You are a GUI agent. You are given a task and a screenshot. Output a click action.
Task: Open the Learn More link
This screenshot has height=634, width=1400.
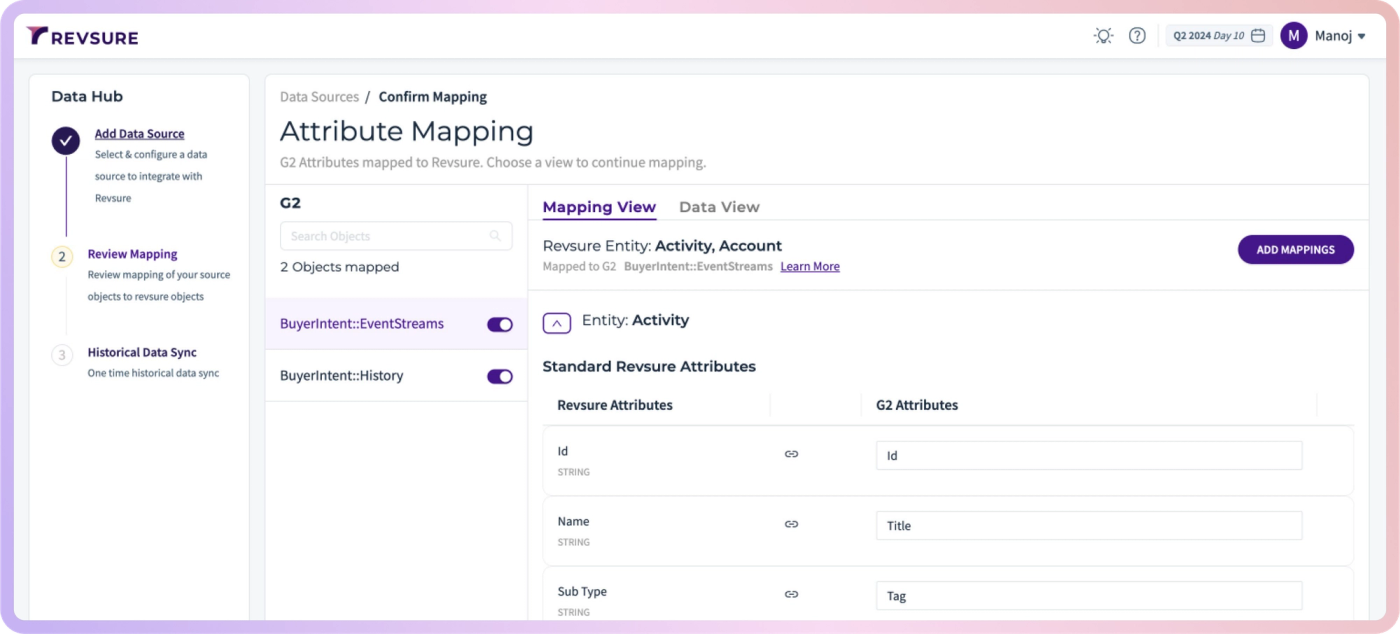coord(810,267)
